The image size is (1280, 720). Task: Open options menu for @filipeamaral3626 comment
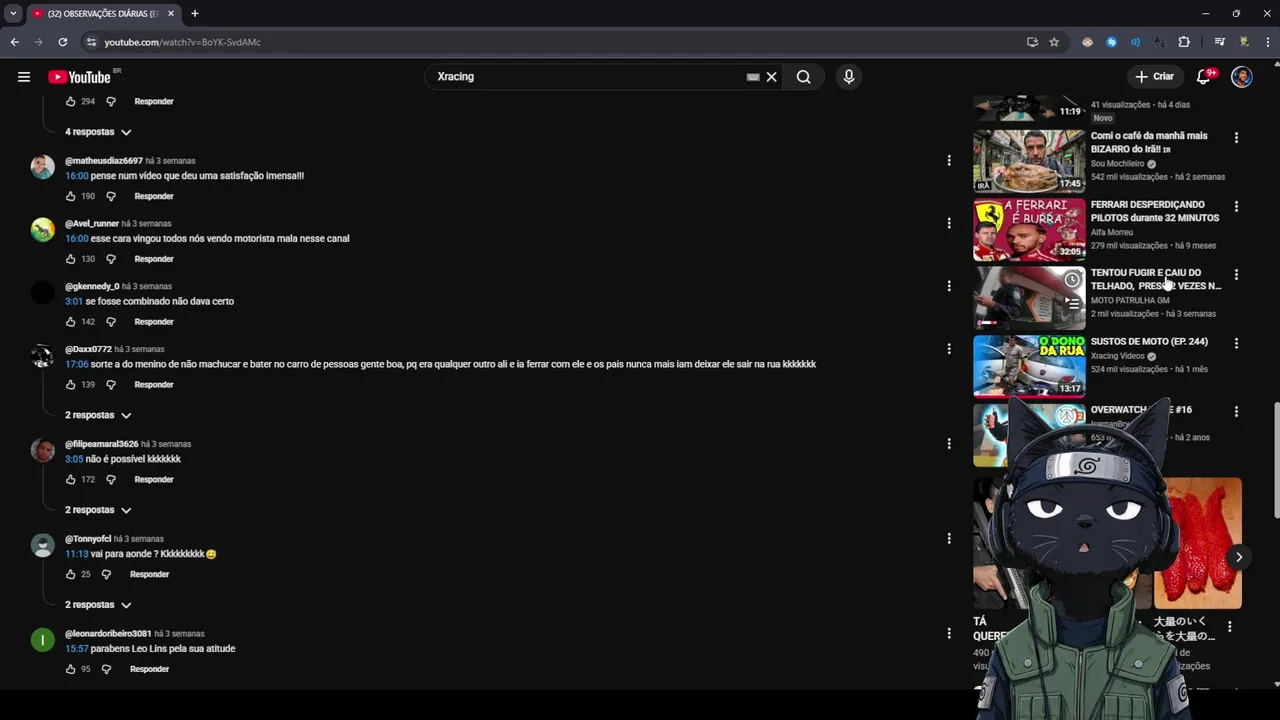point(949,444)
